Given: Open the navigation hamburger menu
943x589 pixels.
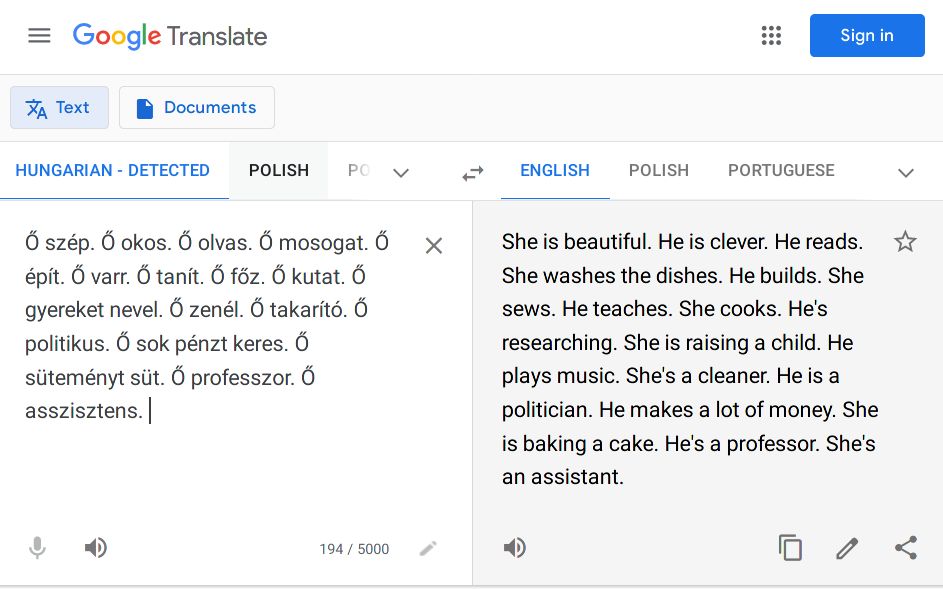Looking at the screenshot, I should click(x=39, y=35).
